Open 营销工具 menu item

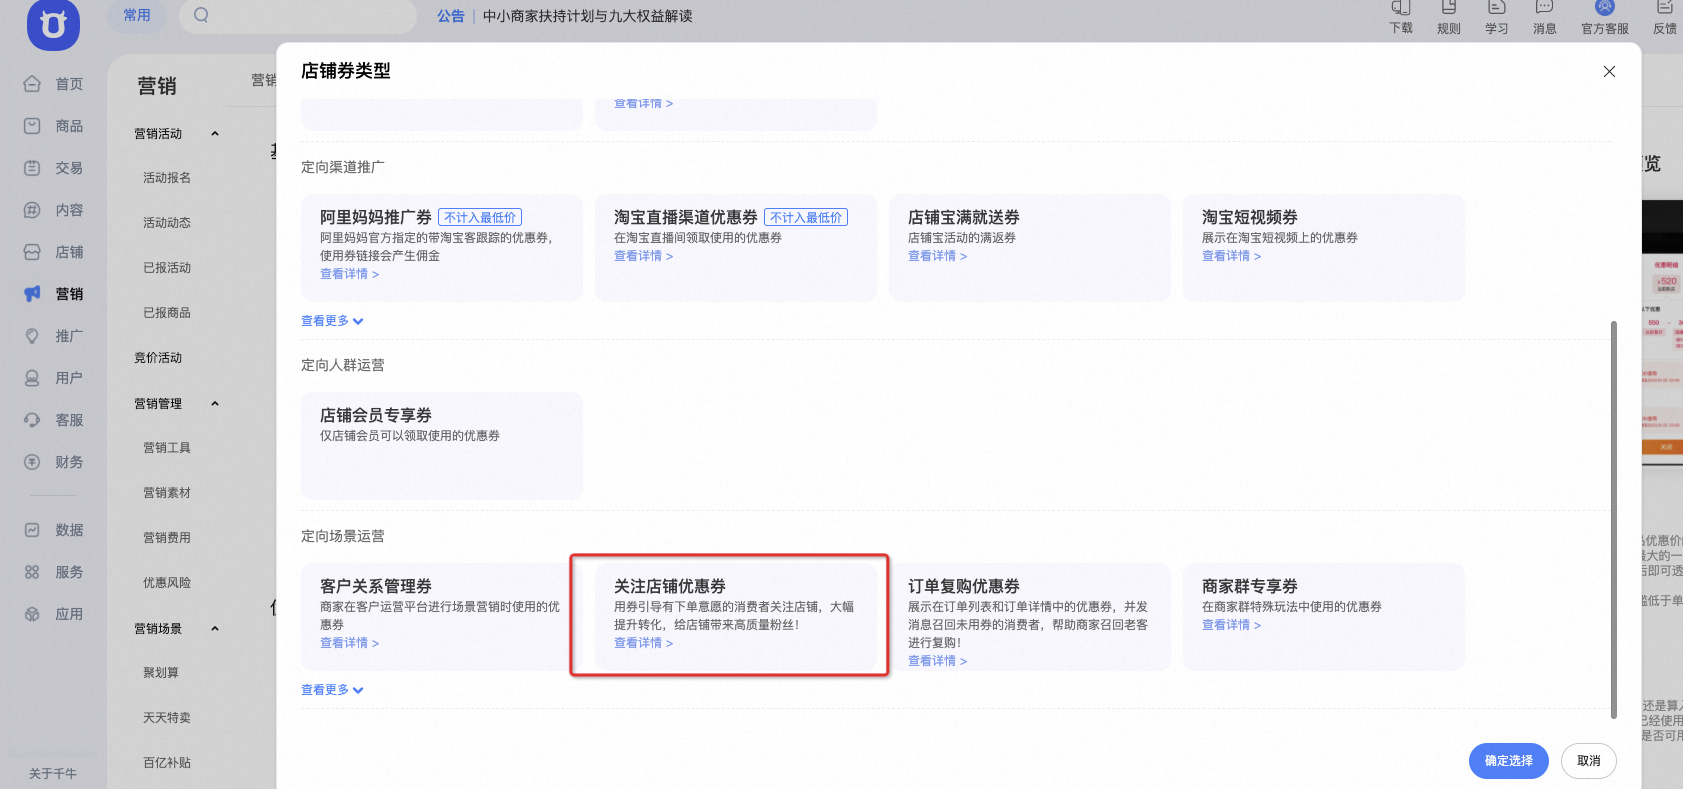[x=167, y=448]
